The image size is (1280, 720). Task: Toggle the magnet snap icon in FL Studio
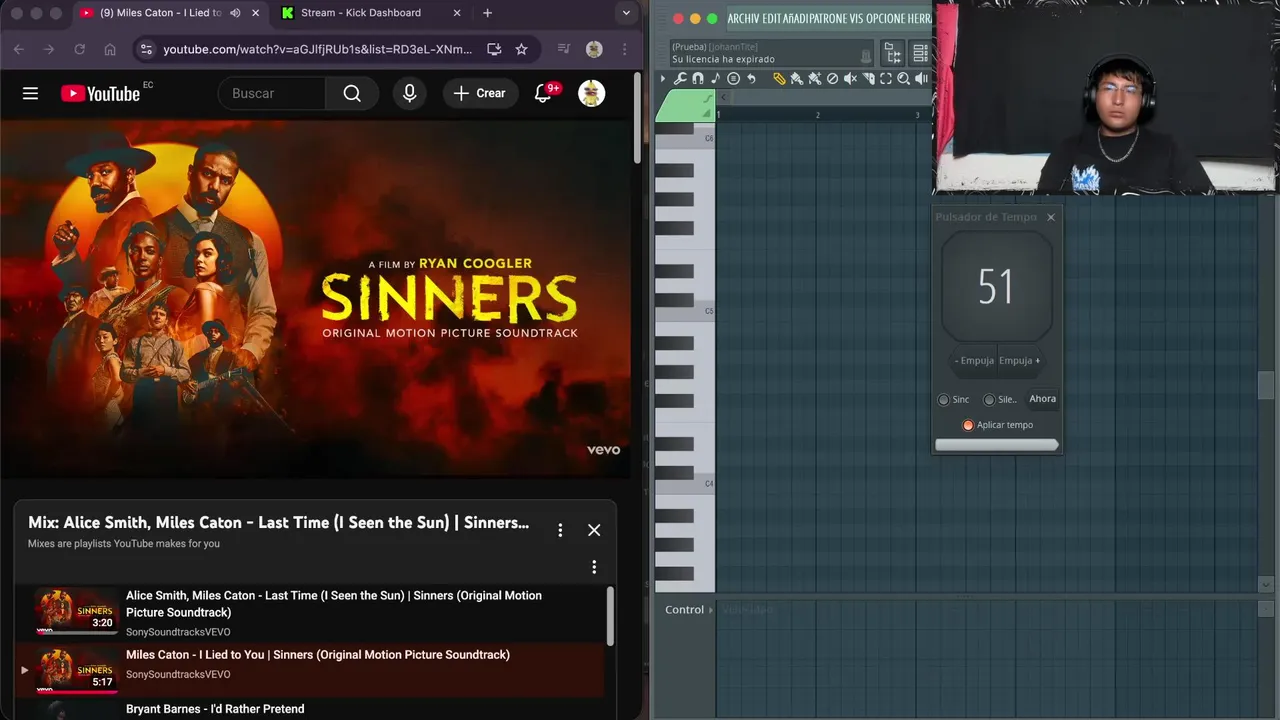click(698, 78)
